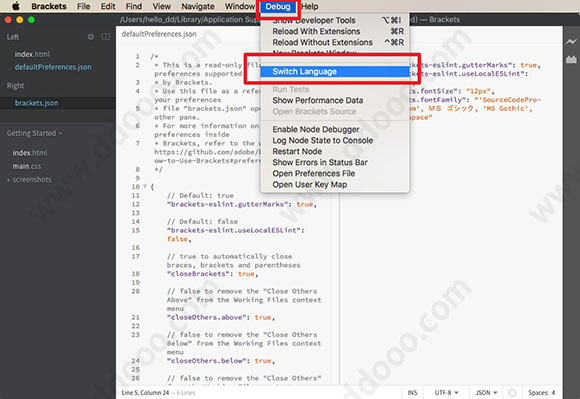
Task: Open the Help menu
Action: (310, 6)
